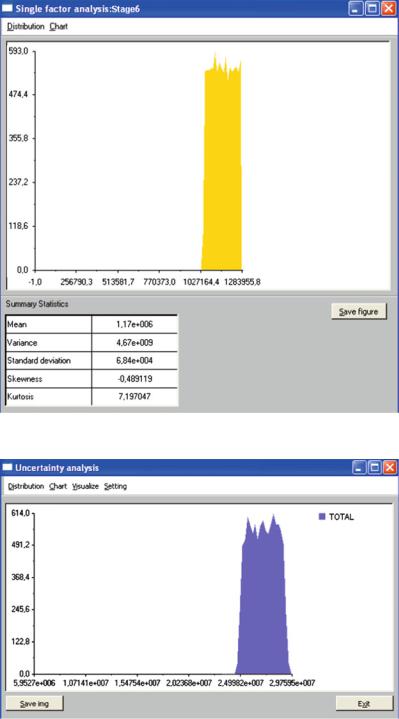Viewport: 399px width, 719px height.
Task: Click the TOTAL legend color swatch
Action: [x=321, y=517]
